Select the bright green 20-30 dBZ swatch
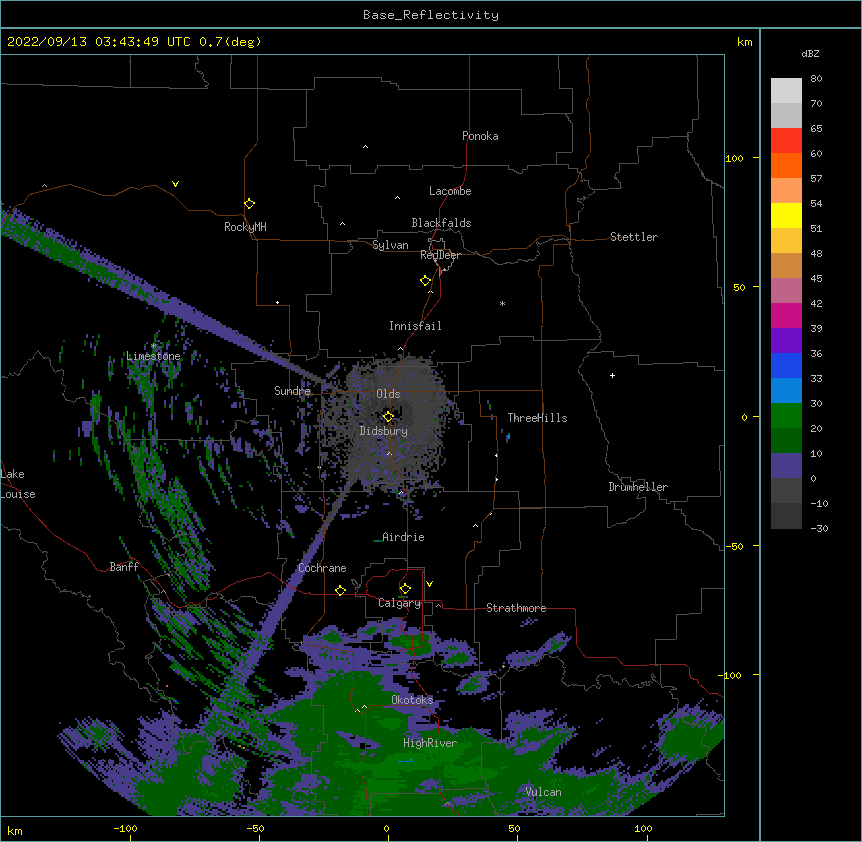 point(786,416)
